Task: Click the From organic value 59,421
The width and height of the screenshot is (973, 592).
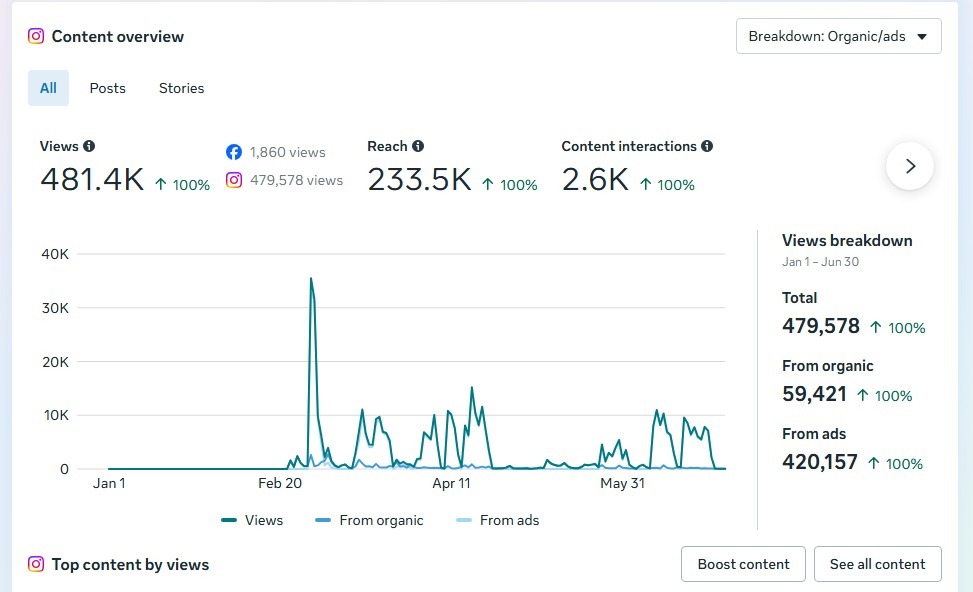Action: point(814,394)
